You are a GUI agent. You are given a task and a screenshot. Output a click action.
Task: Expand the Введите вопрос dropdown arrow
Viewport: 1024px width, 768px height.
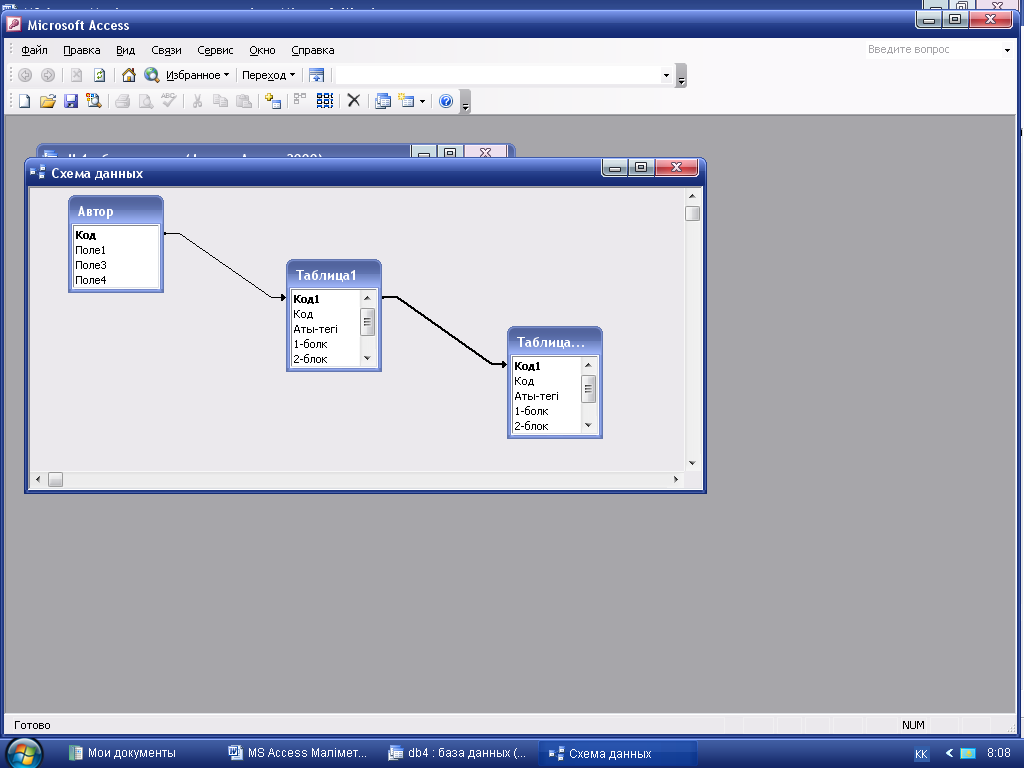[1007, 50]
